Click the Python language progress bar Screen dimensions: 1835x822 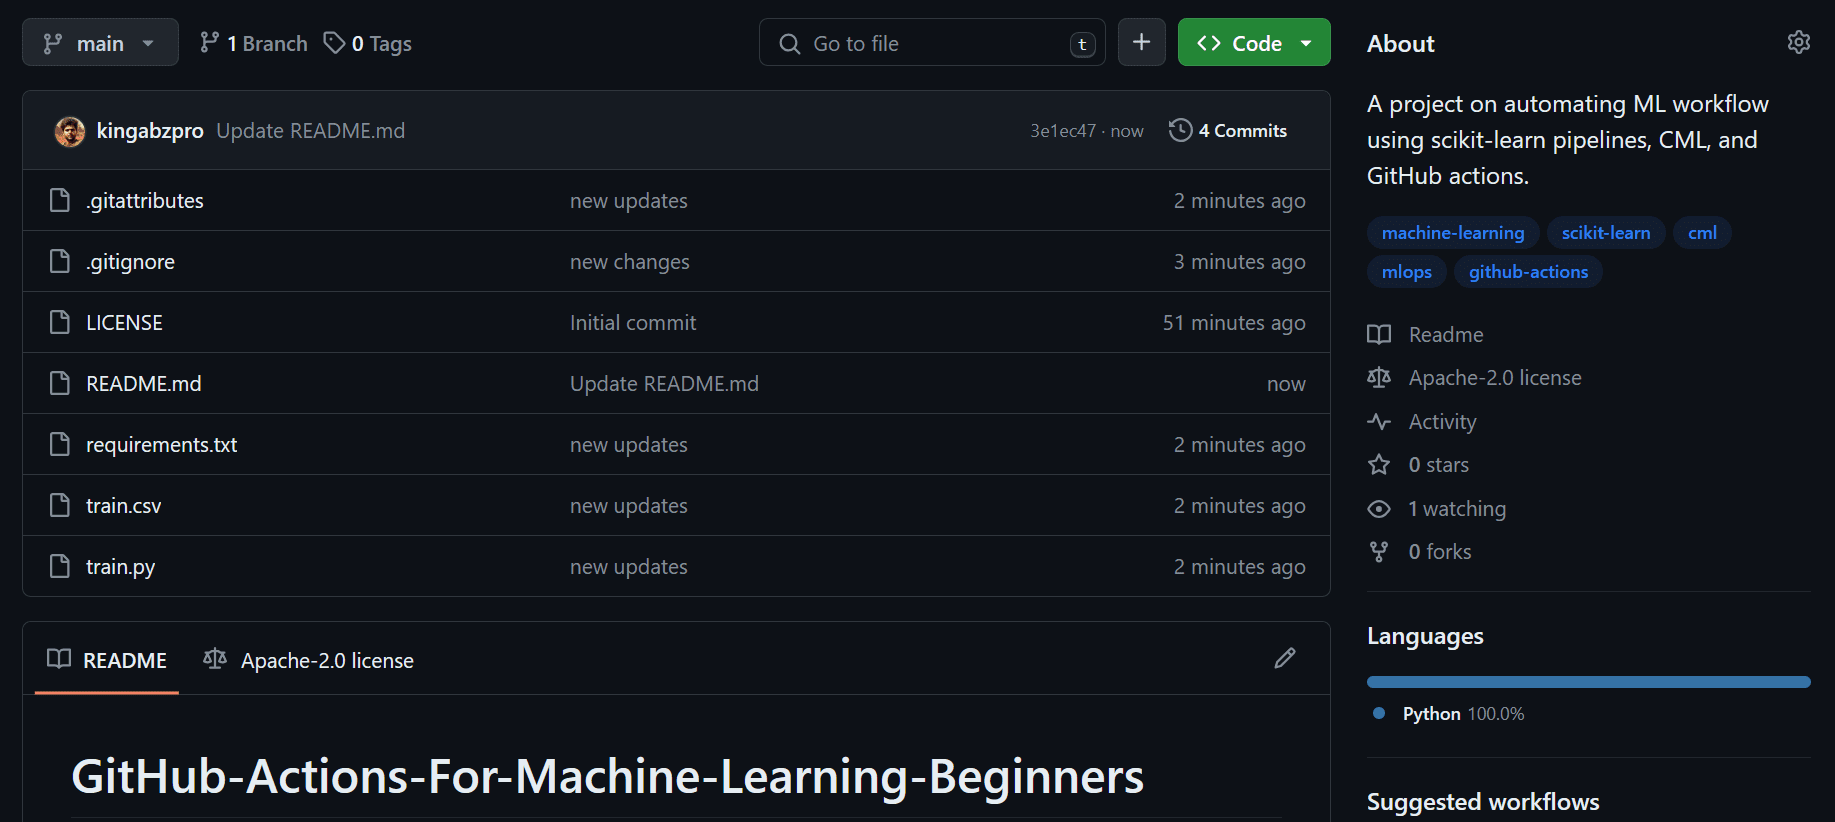tap(1588, 682)
